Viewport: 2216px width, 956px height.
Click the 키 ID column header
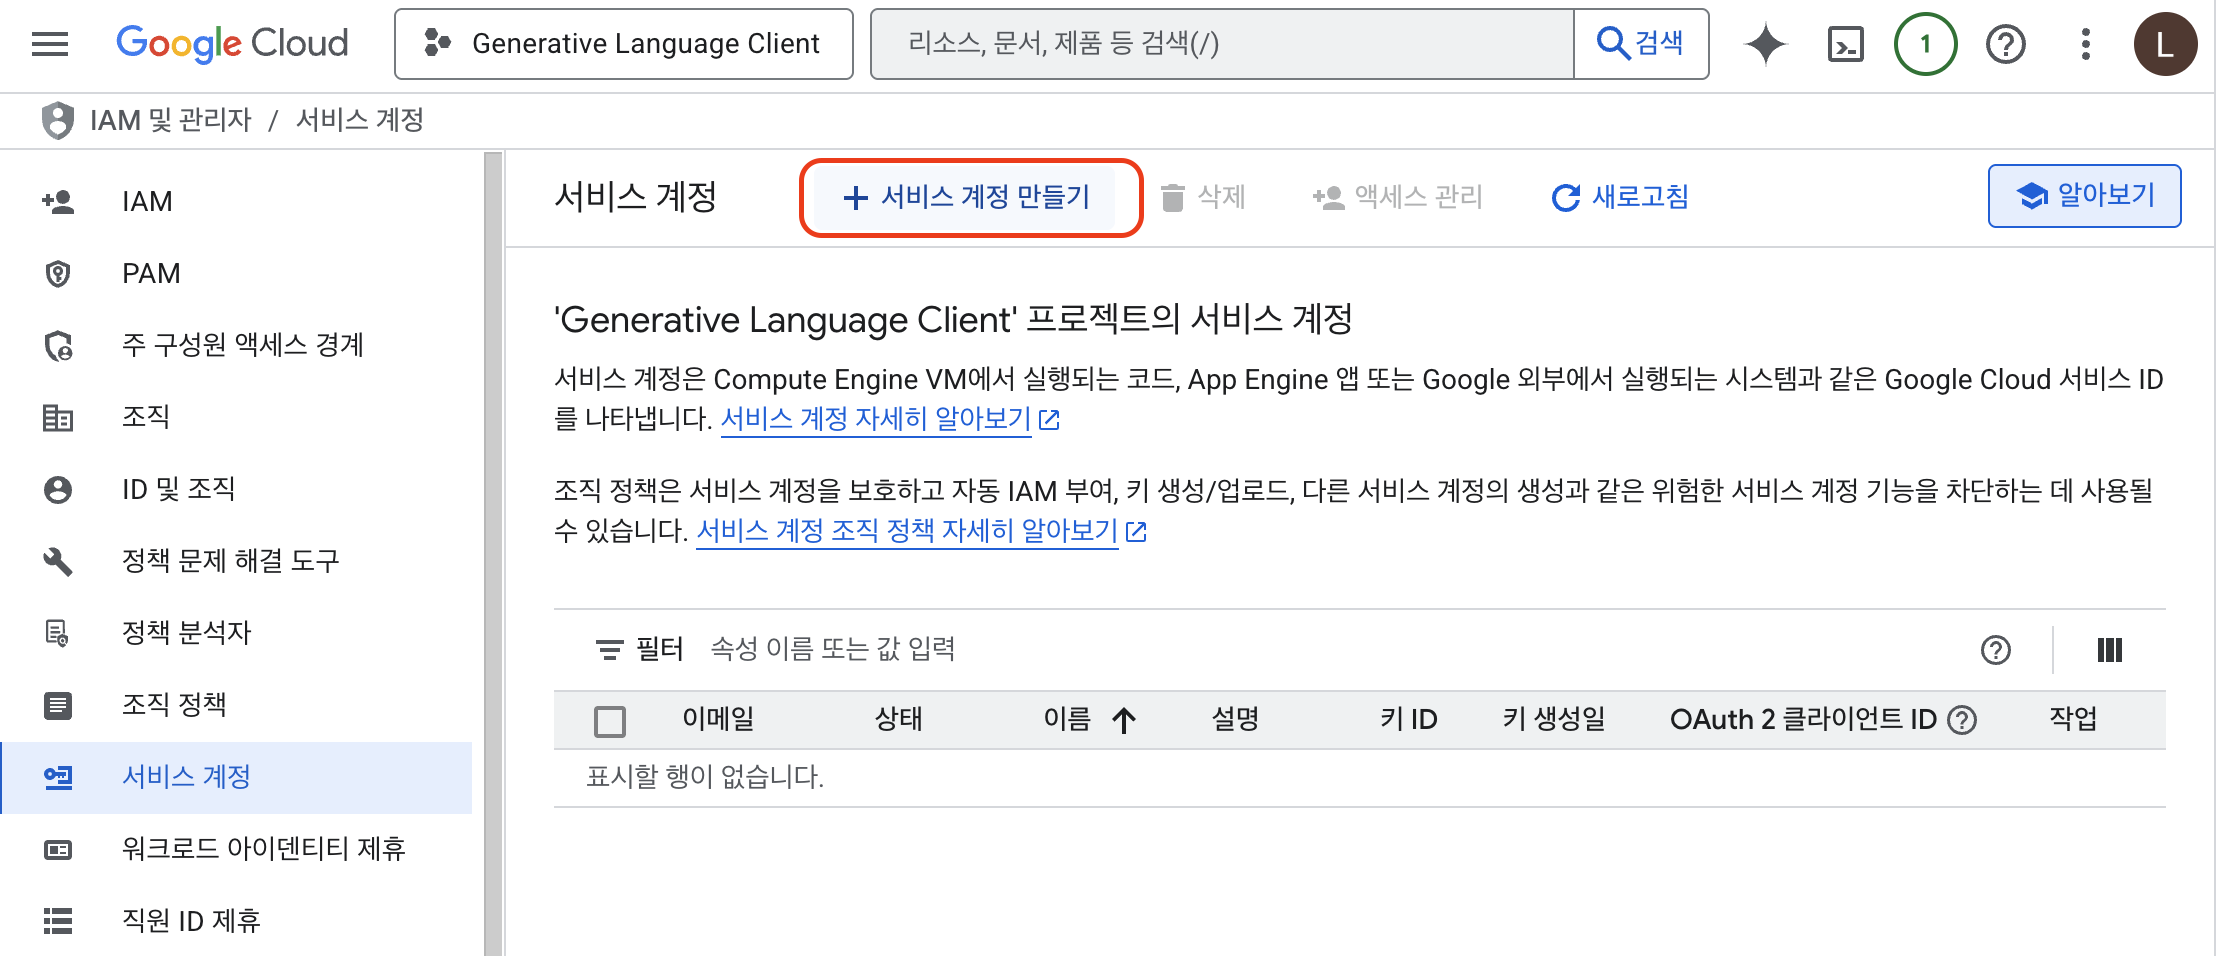pos(1408,719)
